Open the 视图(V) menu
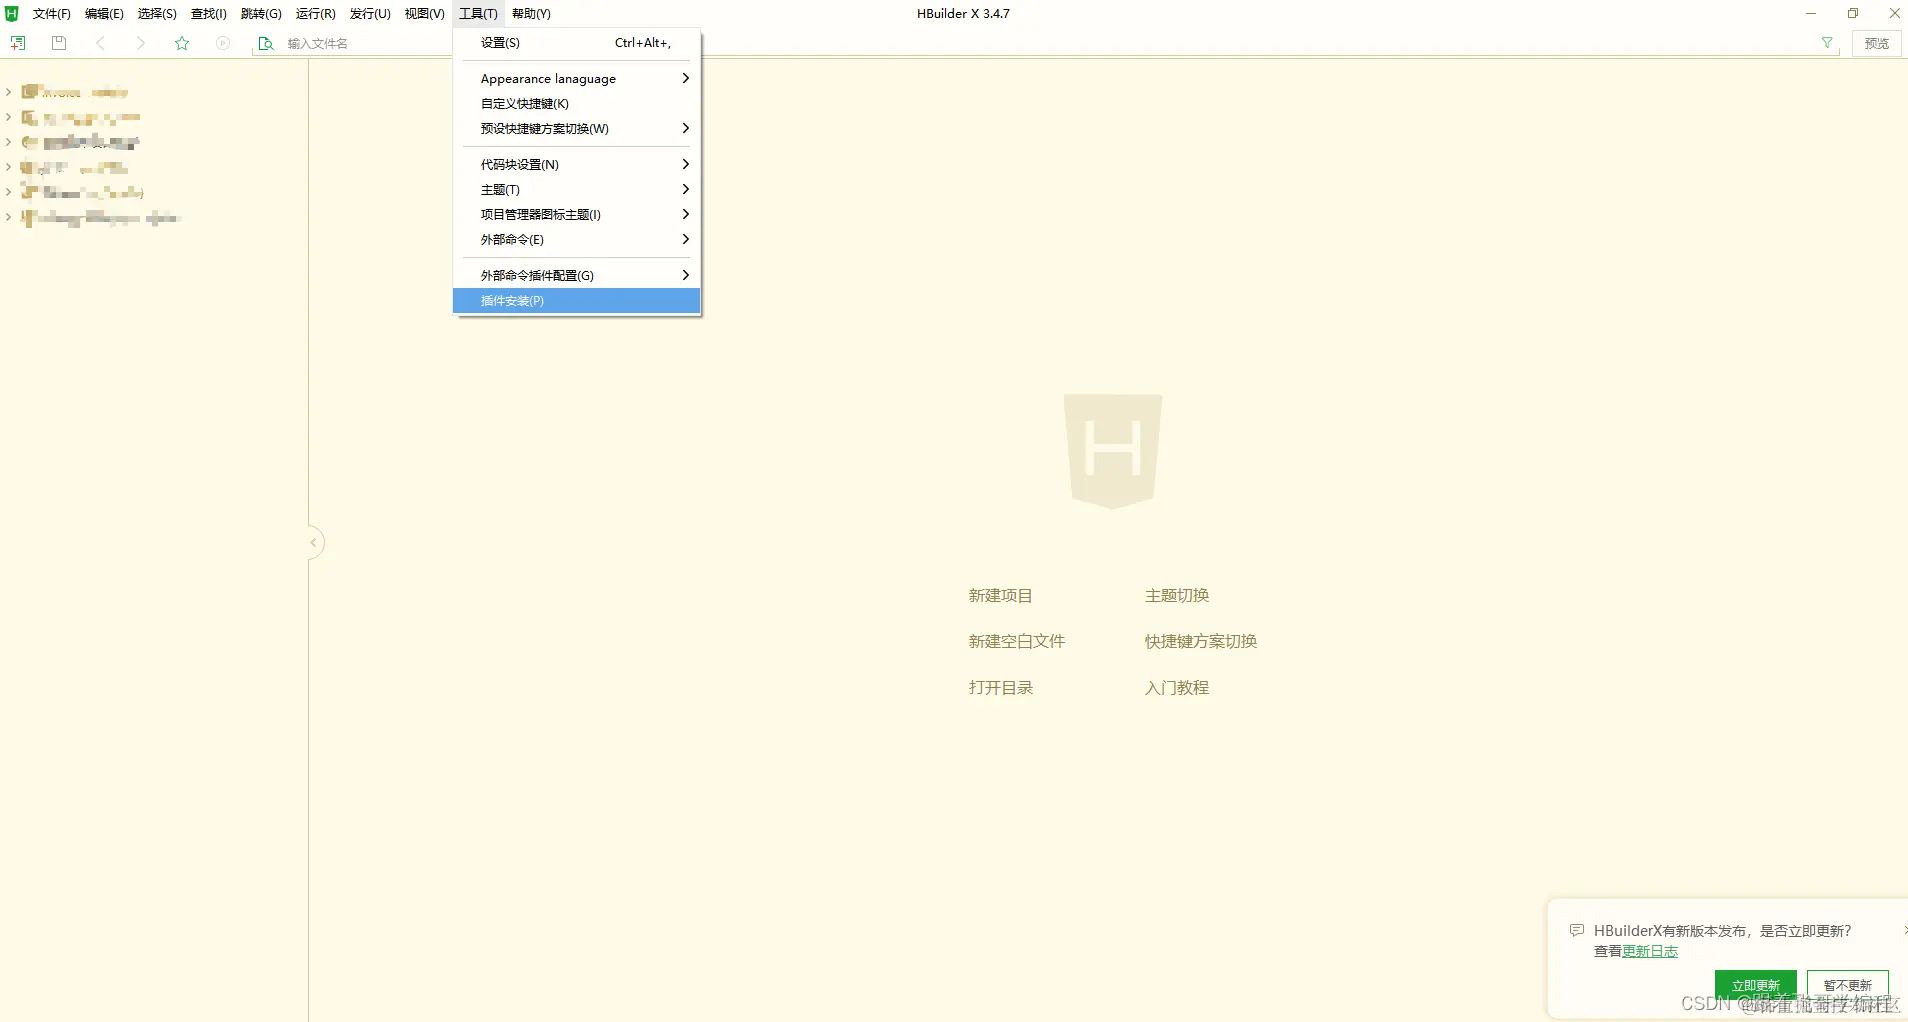Image resolution: width=1908 pixels, height=1022 pixels. (424, 13)
